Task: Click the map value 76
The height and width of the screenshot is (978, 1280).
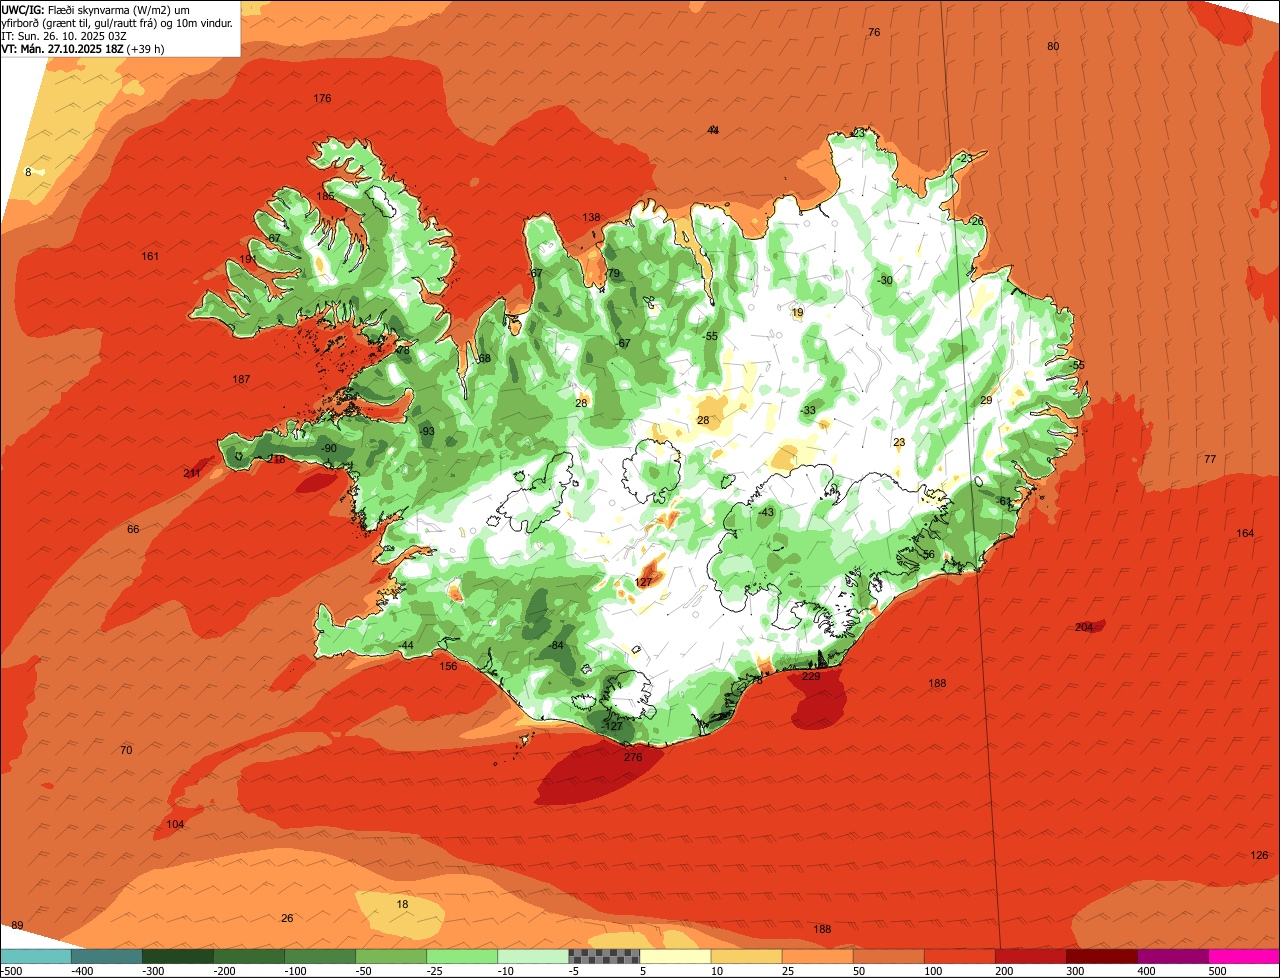Action: coord(874,32)
